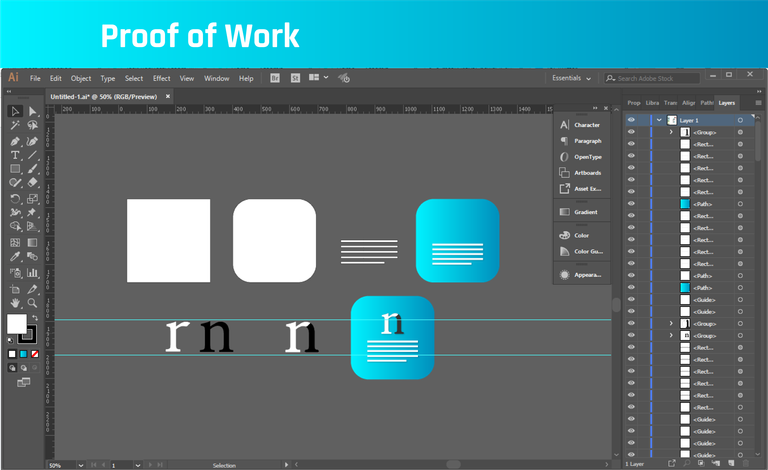Choose the Column Graph tool
Image resolution: width=768 pixels, height=470 pixels.
coord(32,273)
